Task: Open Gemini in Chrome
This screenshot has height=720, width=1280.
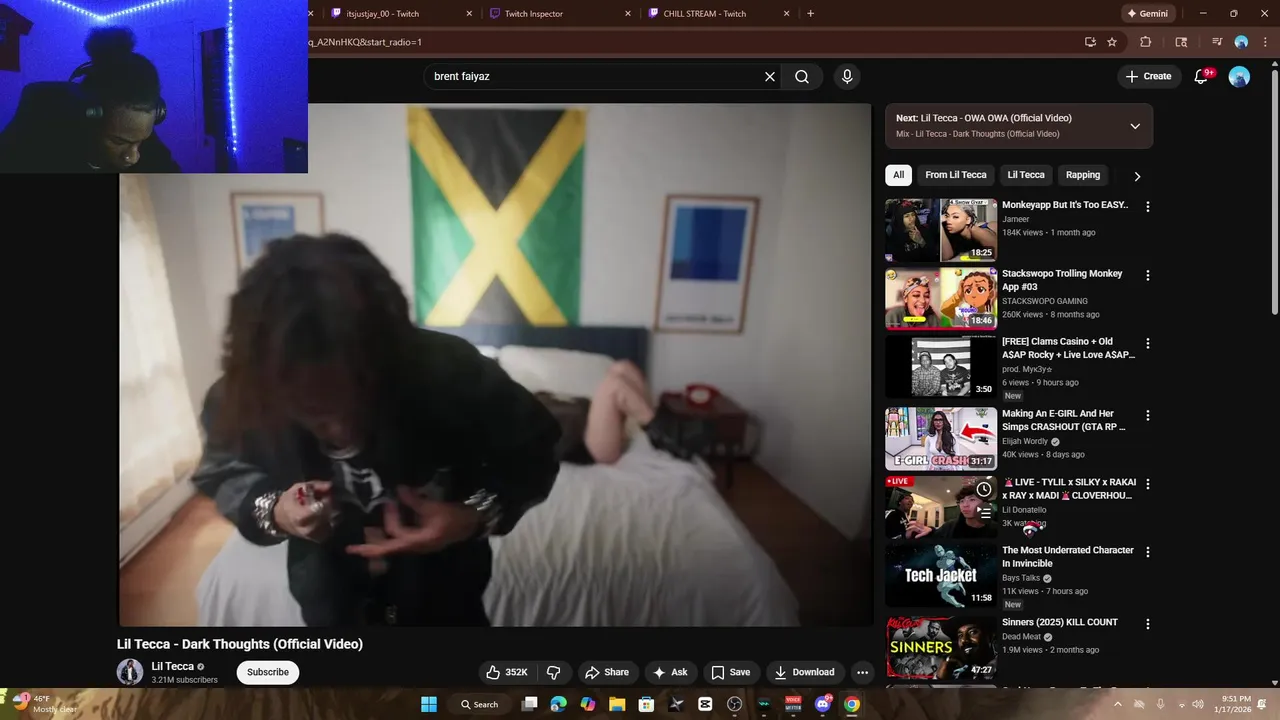Action: tap(1147, 14)
